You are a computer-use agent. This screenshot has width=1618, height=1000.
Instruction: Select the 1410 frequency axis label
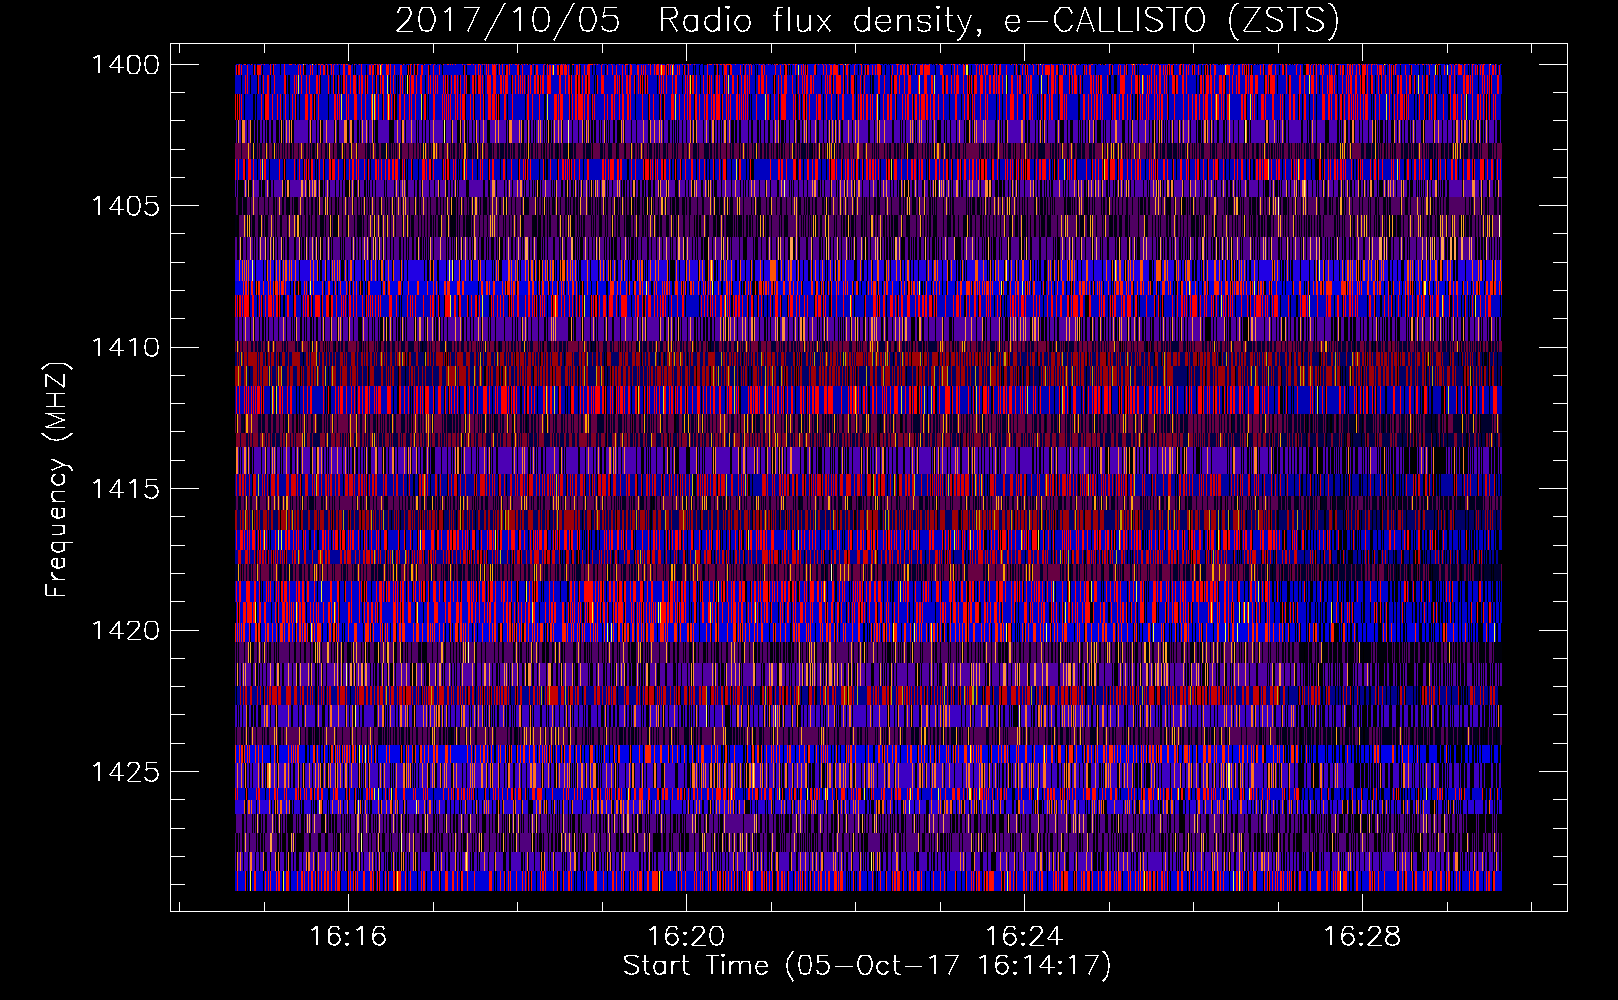coord(125,348)
